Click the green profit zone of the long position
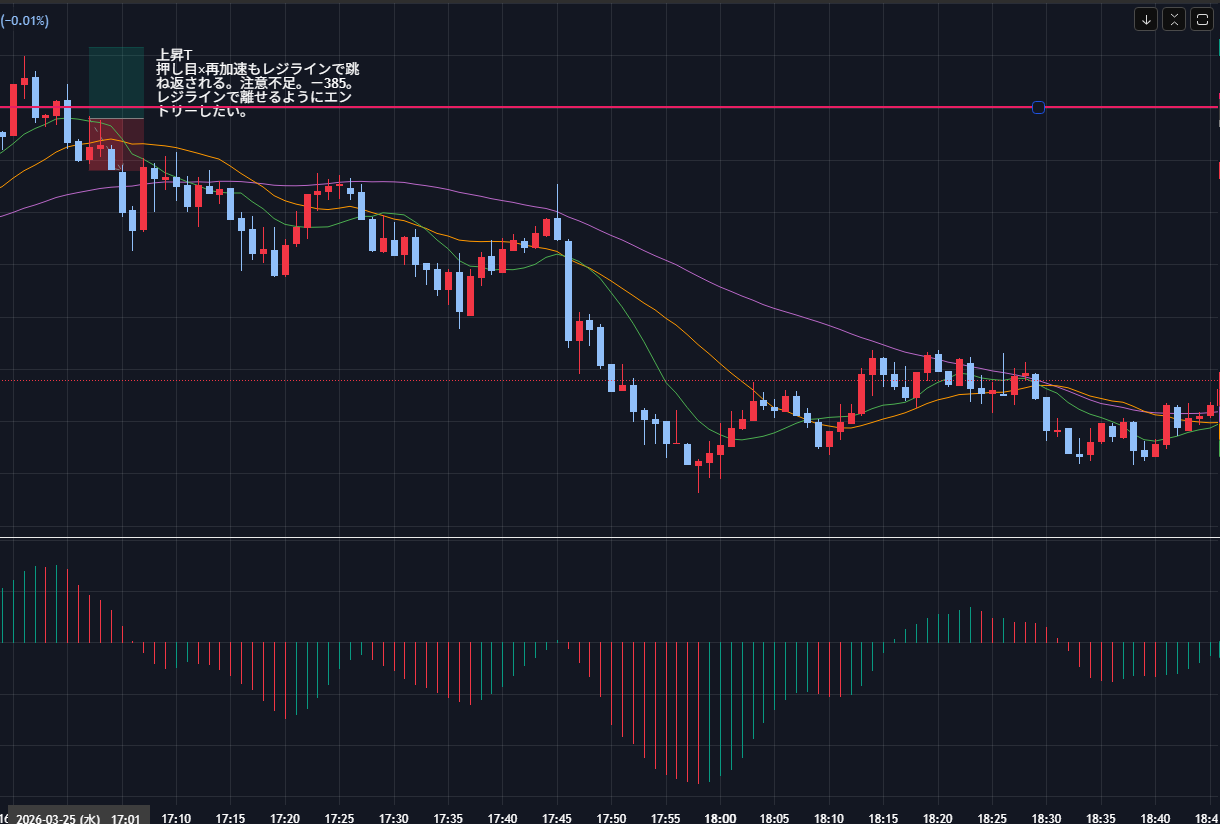Image resolution: width=1220 pixels, height=824 pixels. click(116, 80)
